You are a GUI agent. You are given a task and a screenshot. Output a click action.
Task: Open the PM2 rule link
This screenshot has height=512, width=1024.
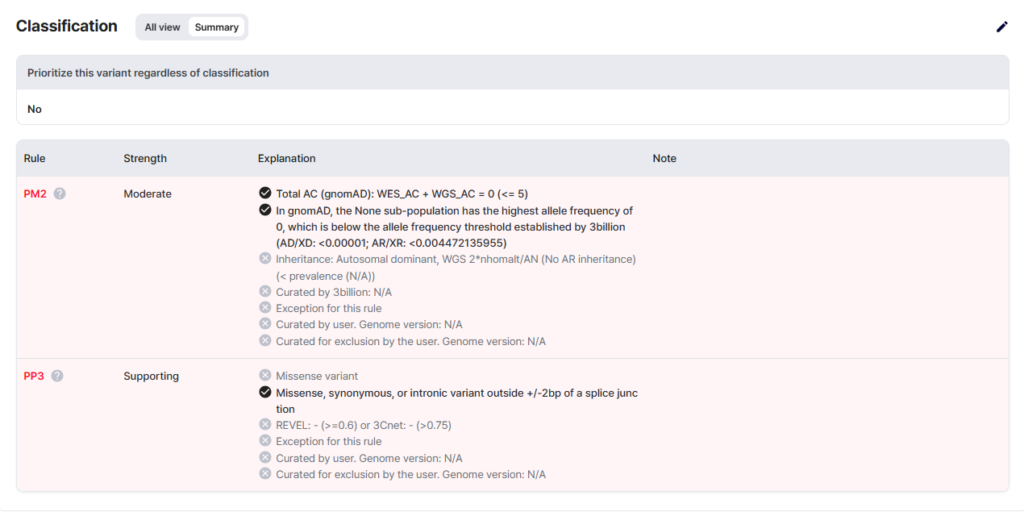pos(35,194)
